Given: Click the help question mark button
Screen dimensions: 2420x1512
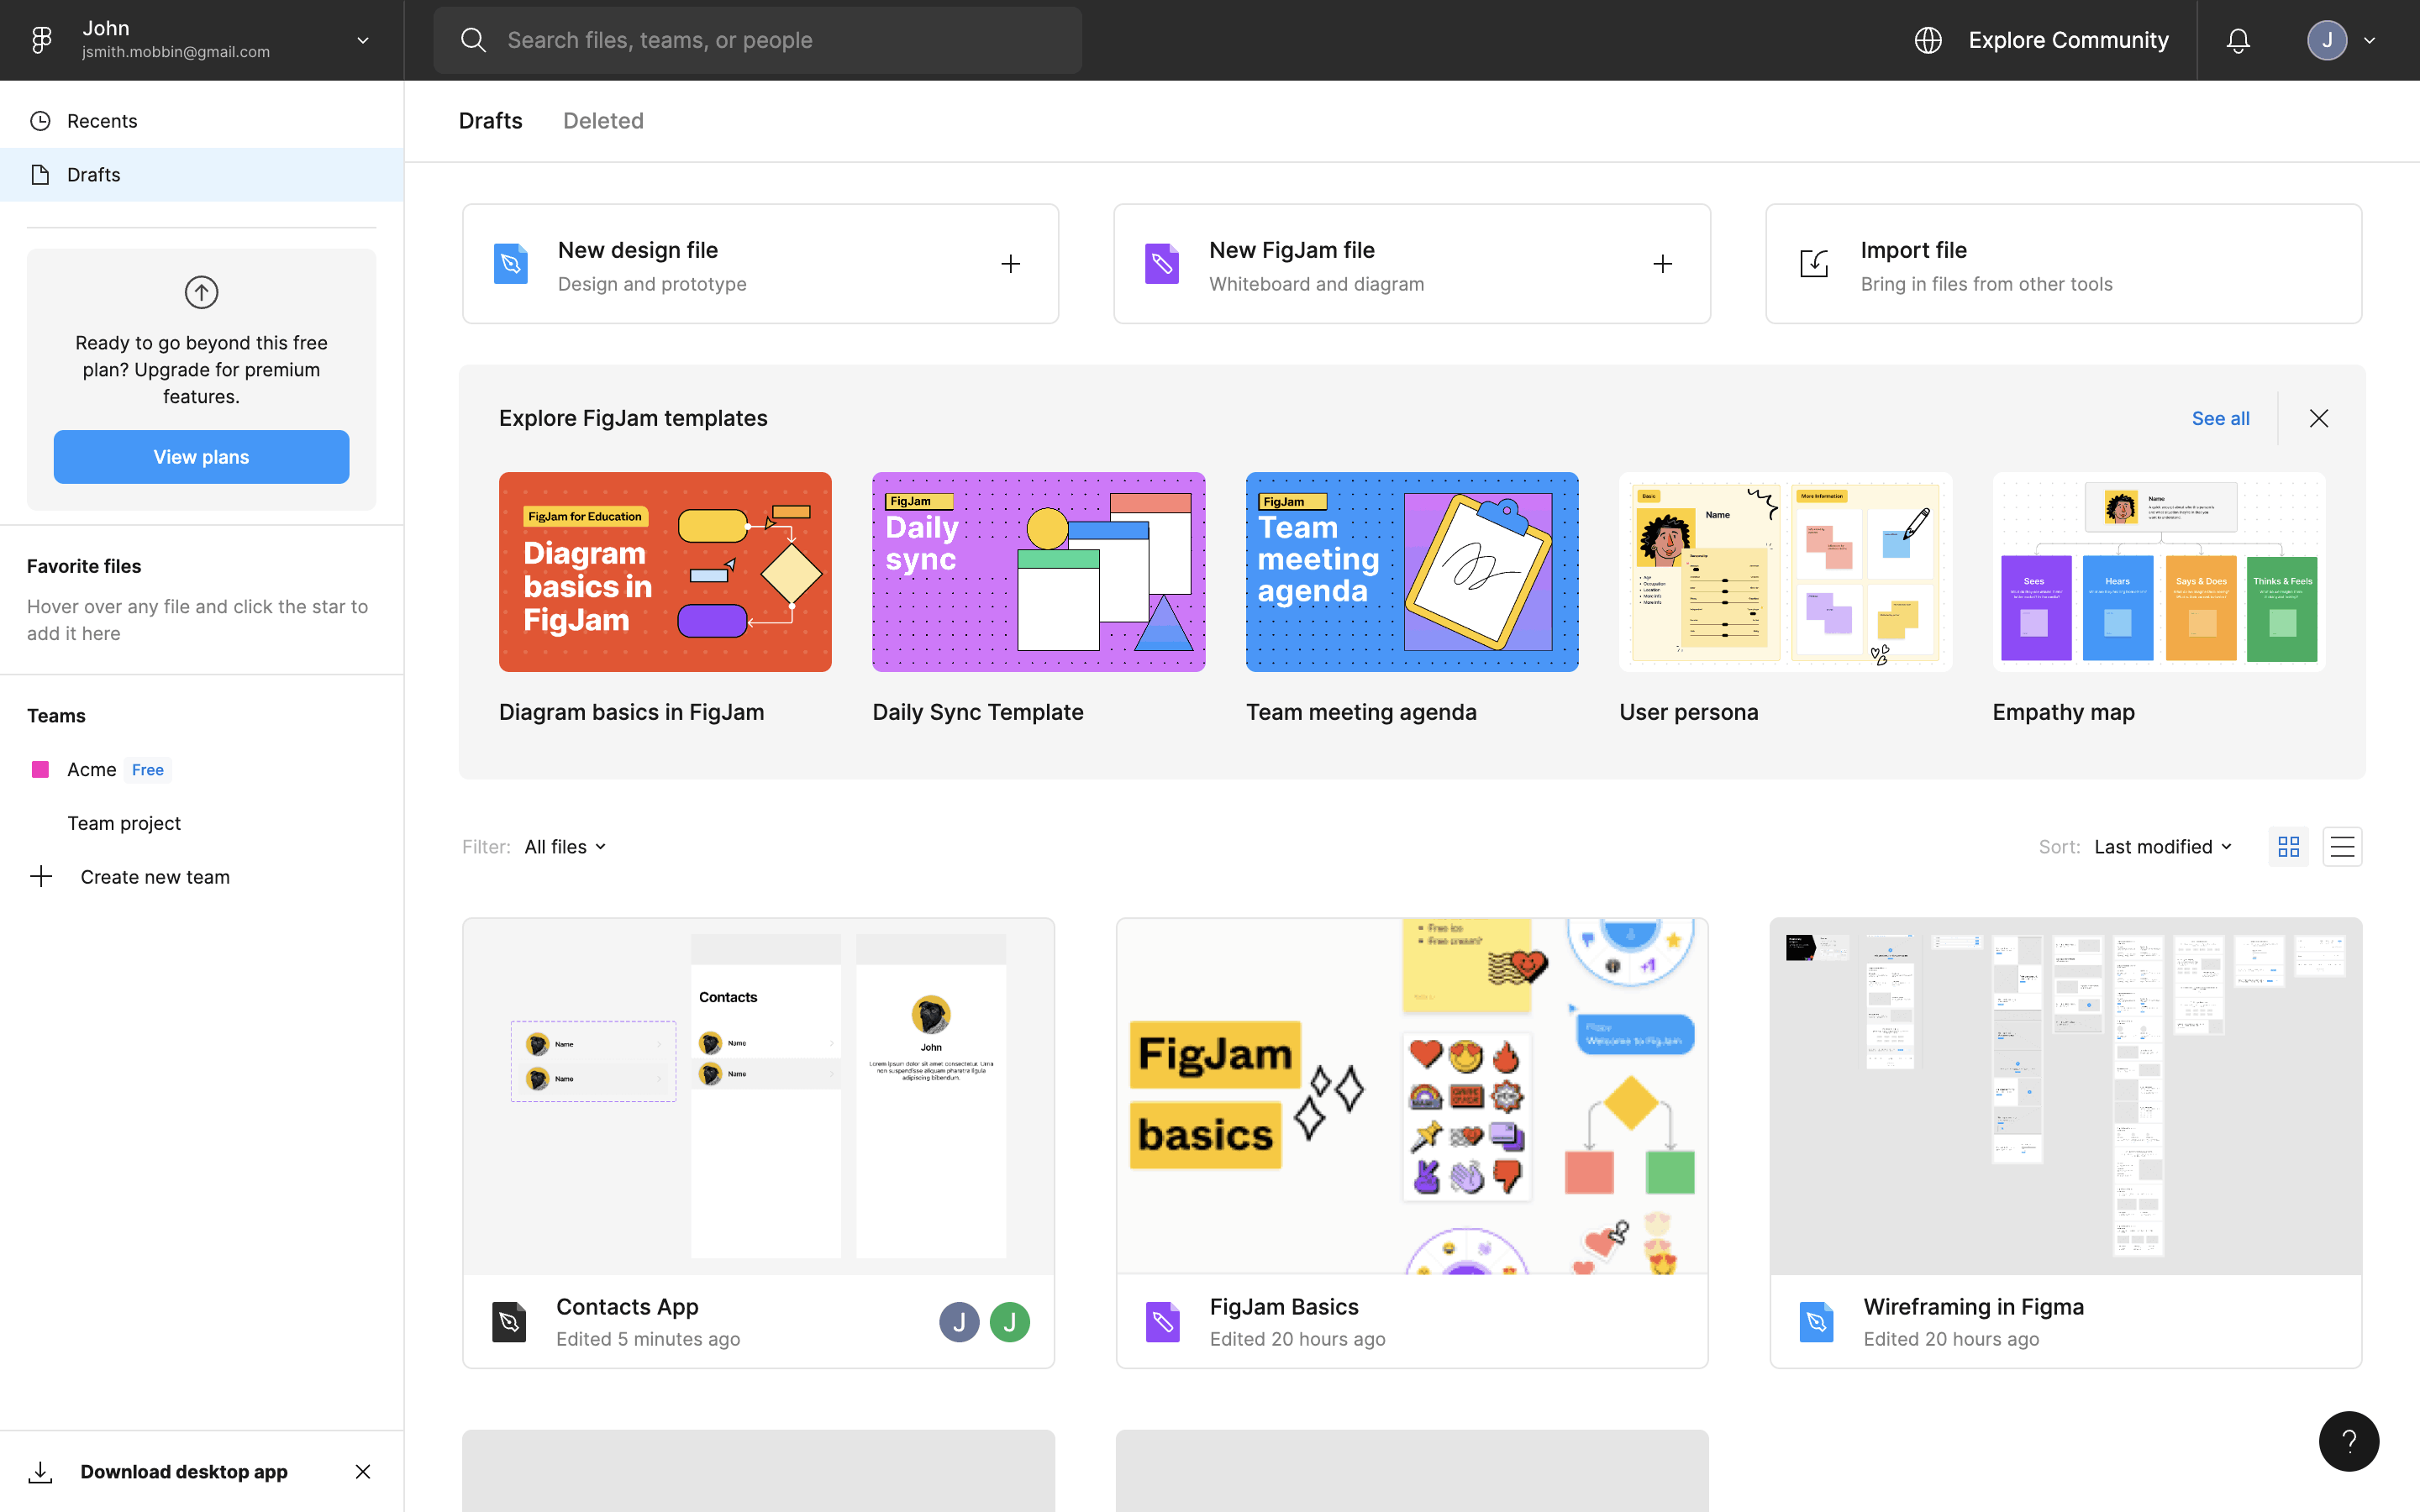Looking at the screenshot, I should click(2348, 1440).
